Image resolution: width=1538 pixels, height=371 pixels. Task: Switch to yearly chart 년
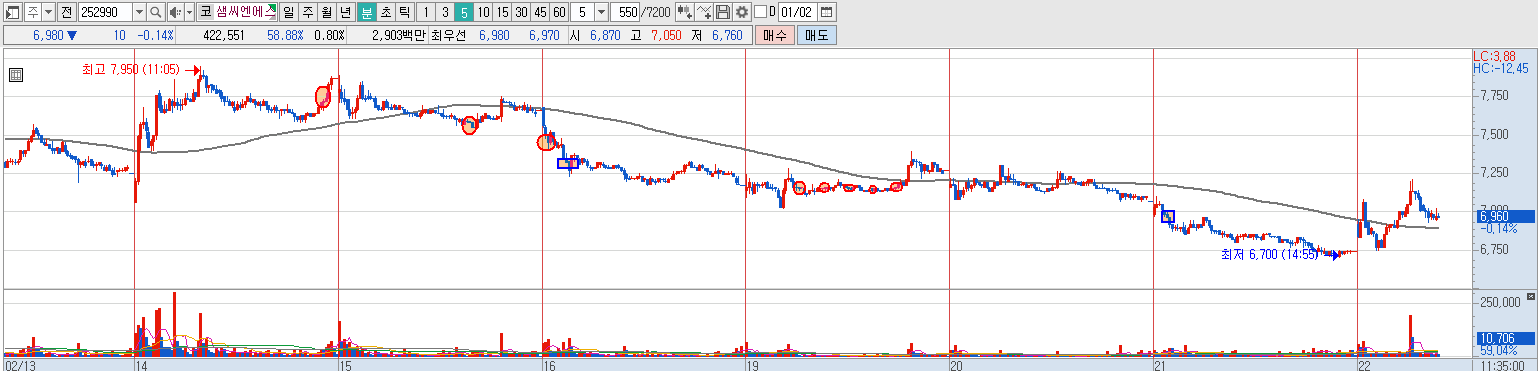(x=346, y=12)
